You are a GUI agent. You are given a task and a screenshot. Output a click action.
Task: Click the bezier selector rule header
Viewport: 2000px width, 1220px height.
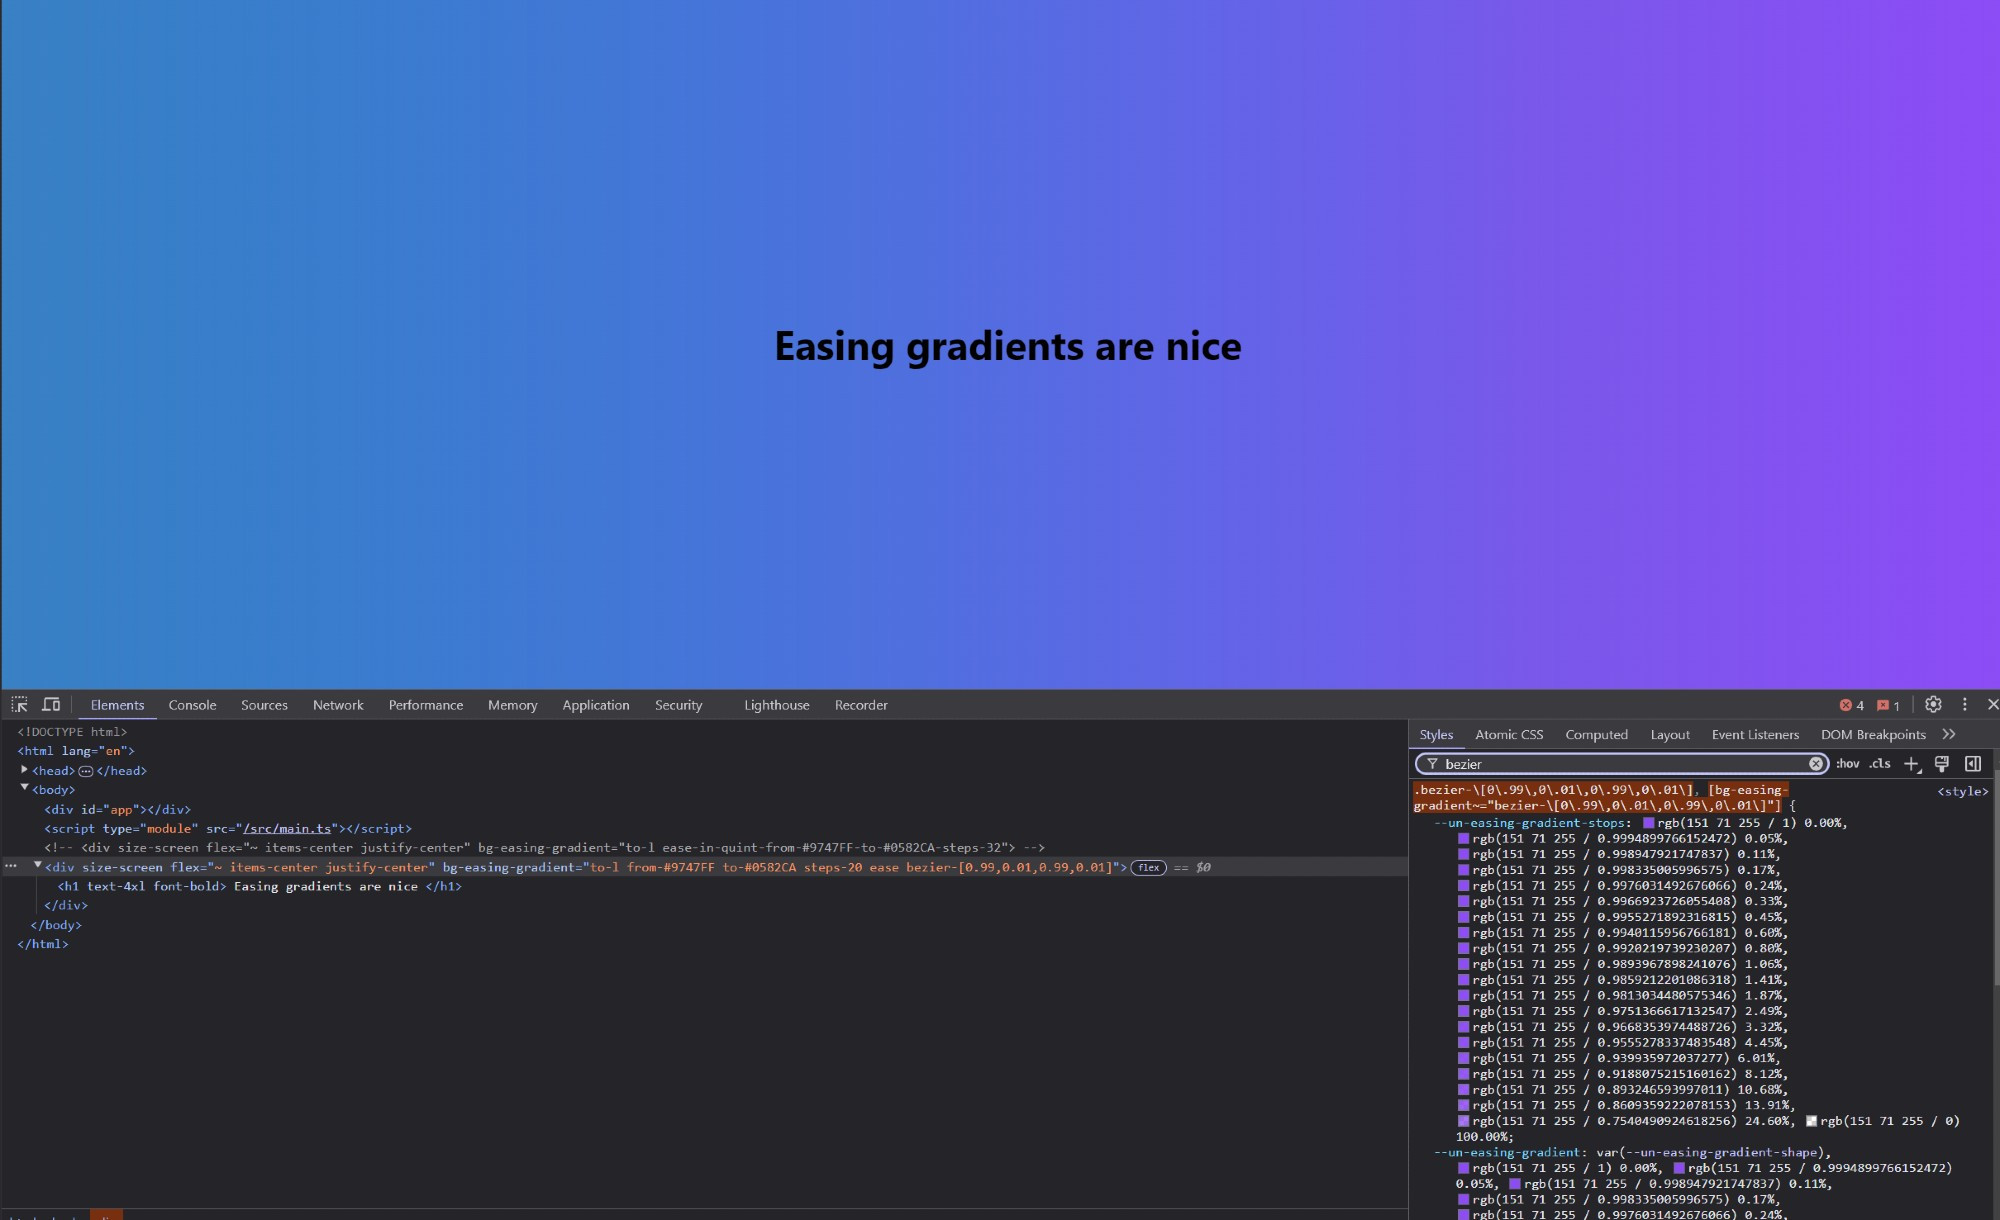pyautogui.click(x=1601, y=797)
